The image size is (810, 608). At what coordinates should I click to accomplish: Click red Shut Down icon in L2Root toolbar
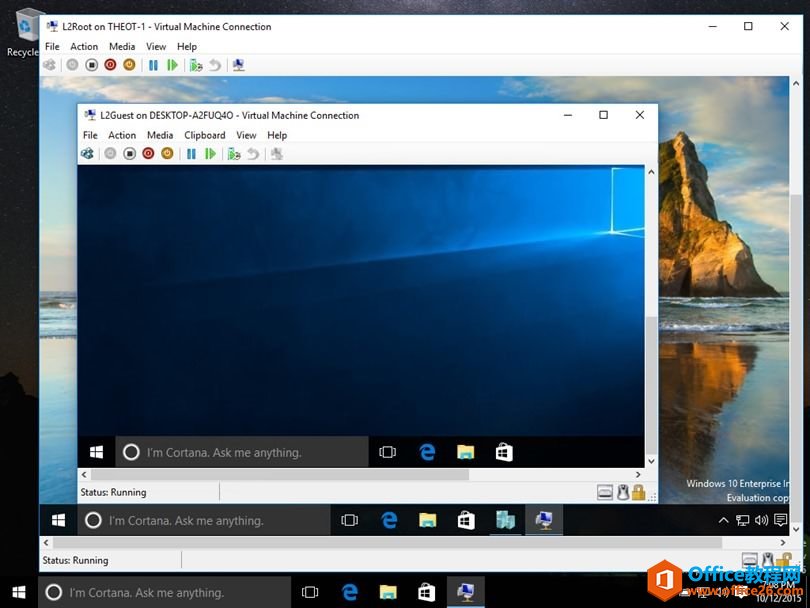(x=110, y=65)
